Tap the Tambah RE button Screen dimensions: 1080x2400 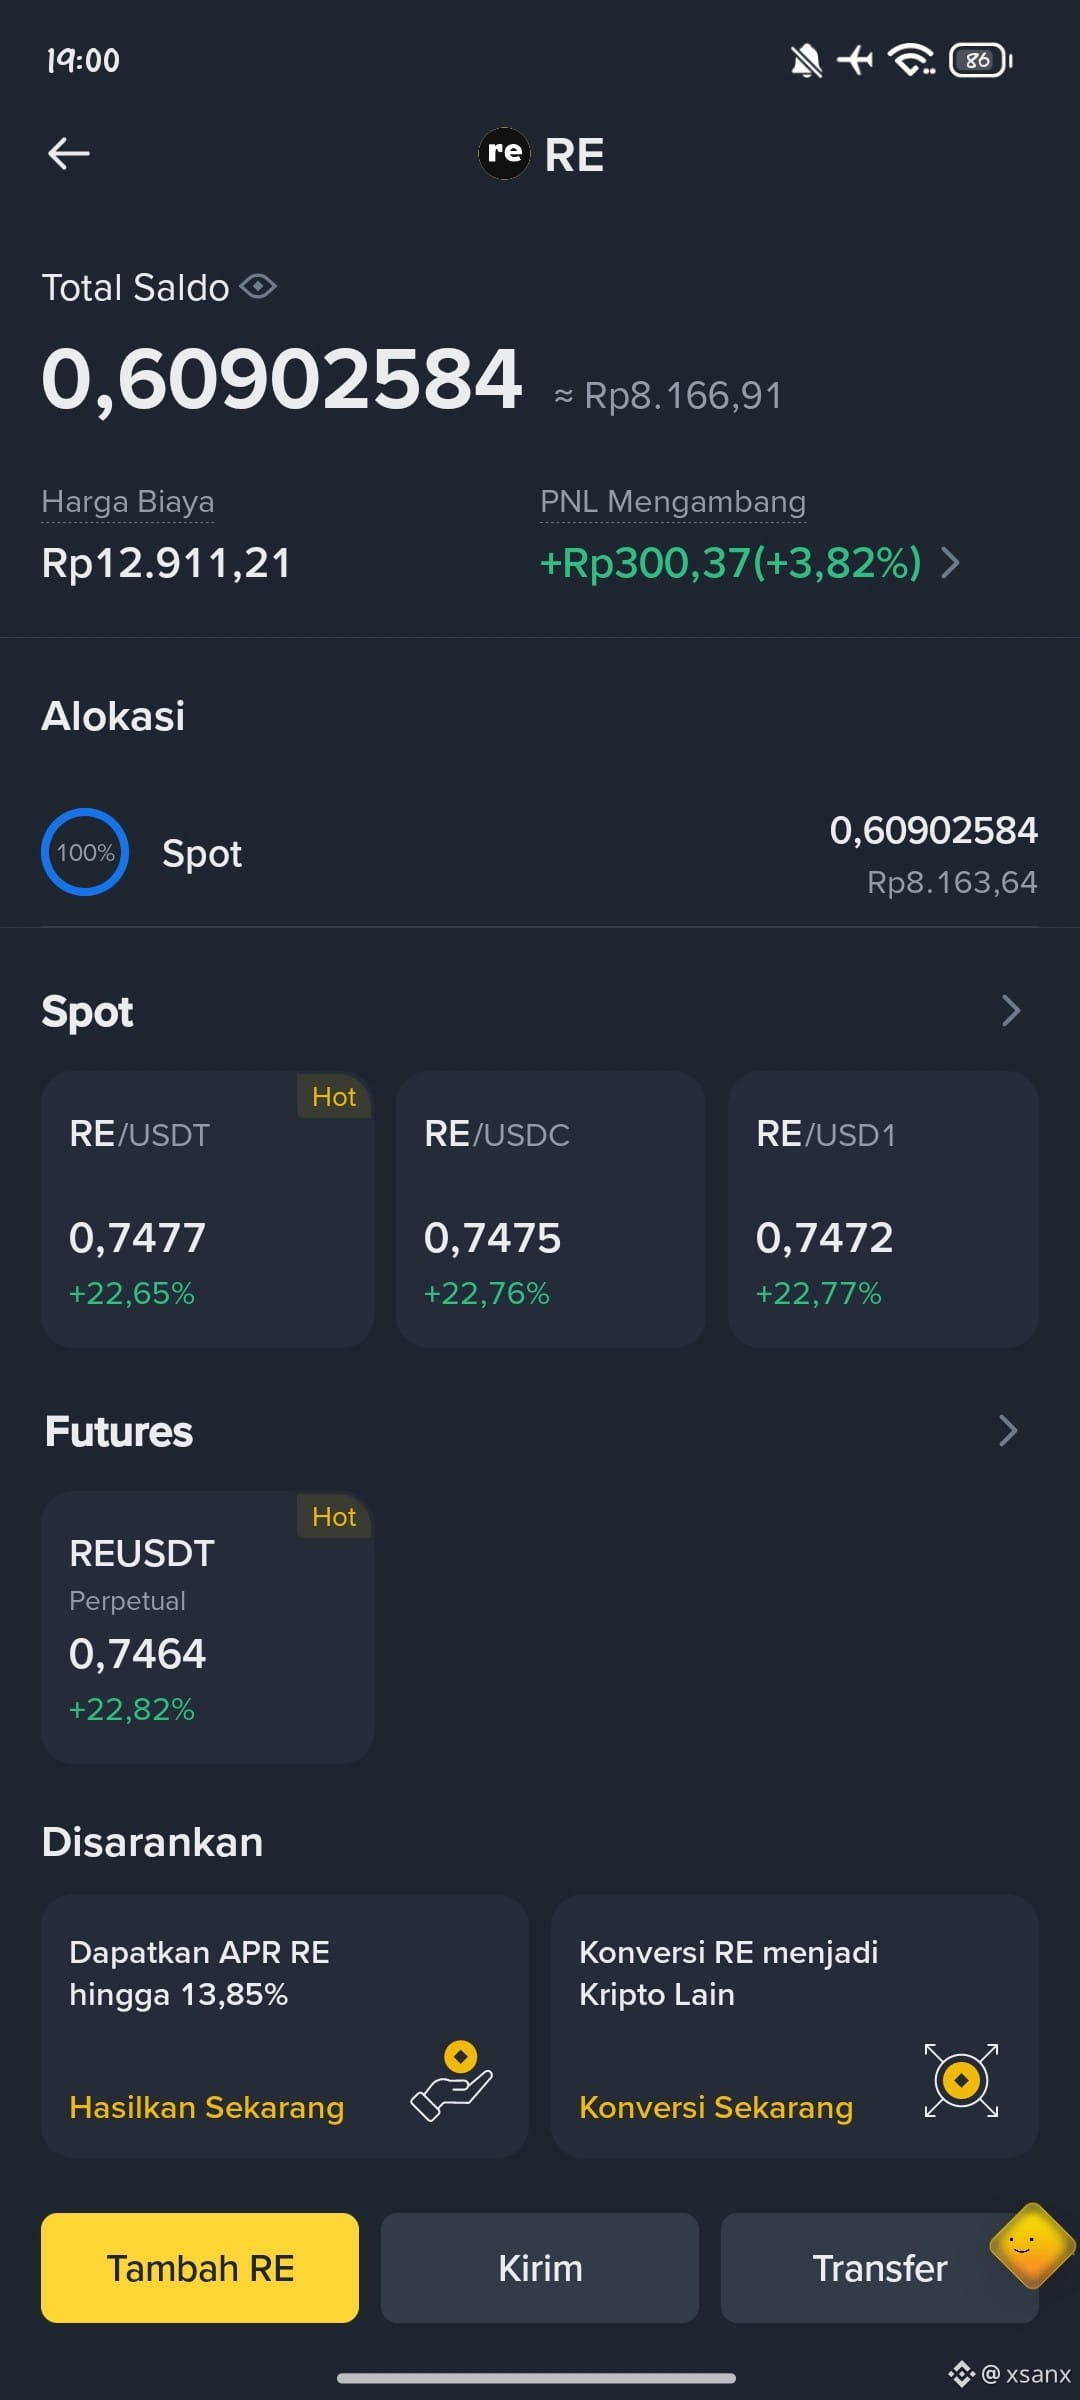[200, 2268]
